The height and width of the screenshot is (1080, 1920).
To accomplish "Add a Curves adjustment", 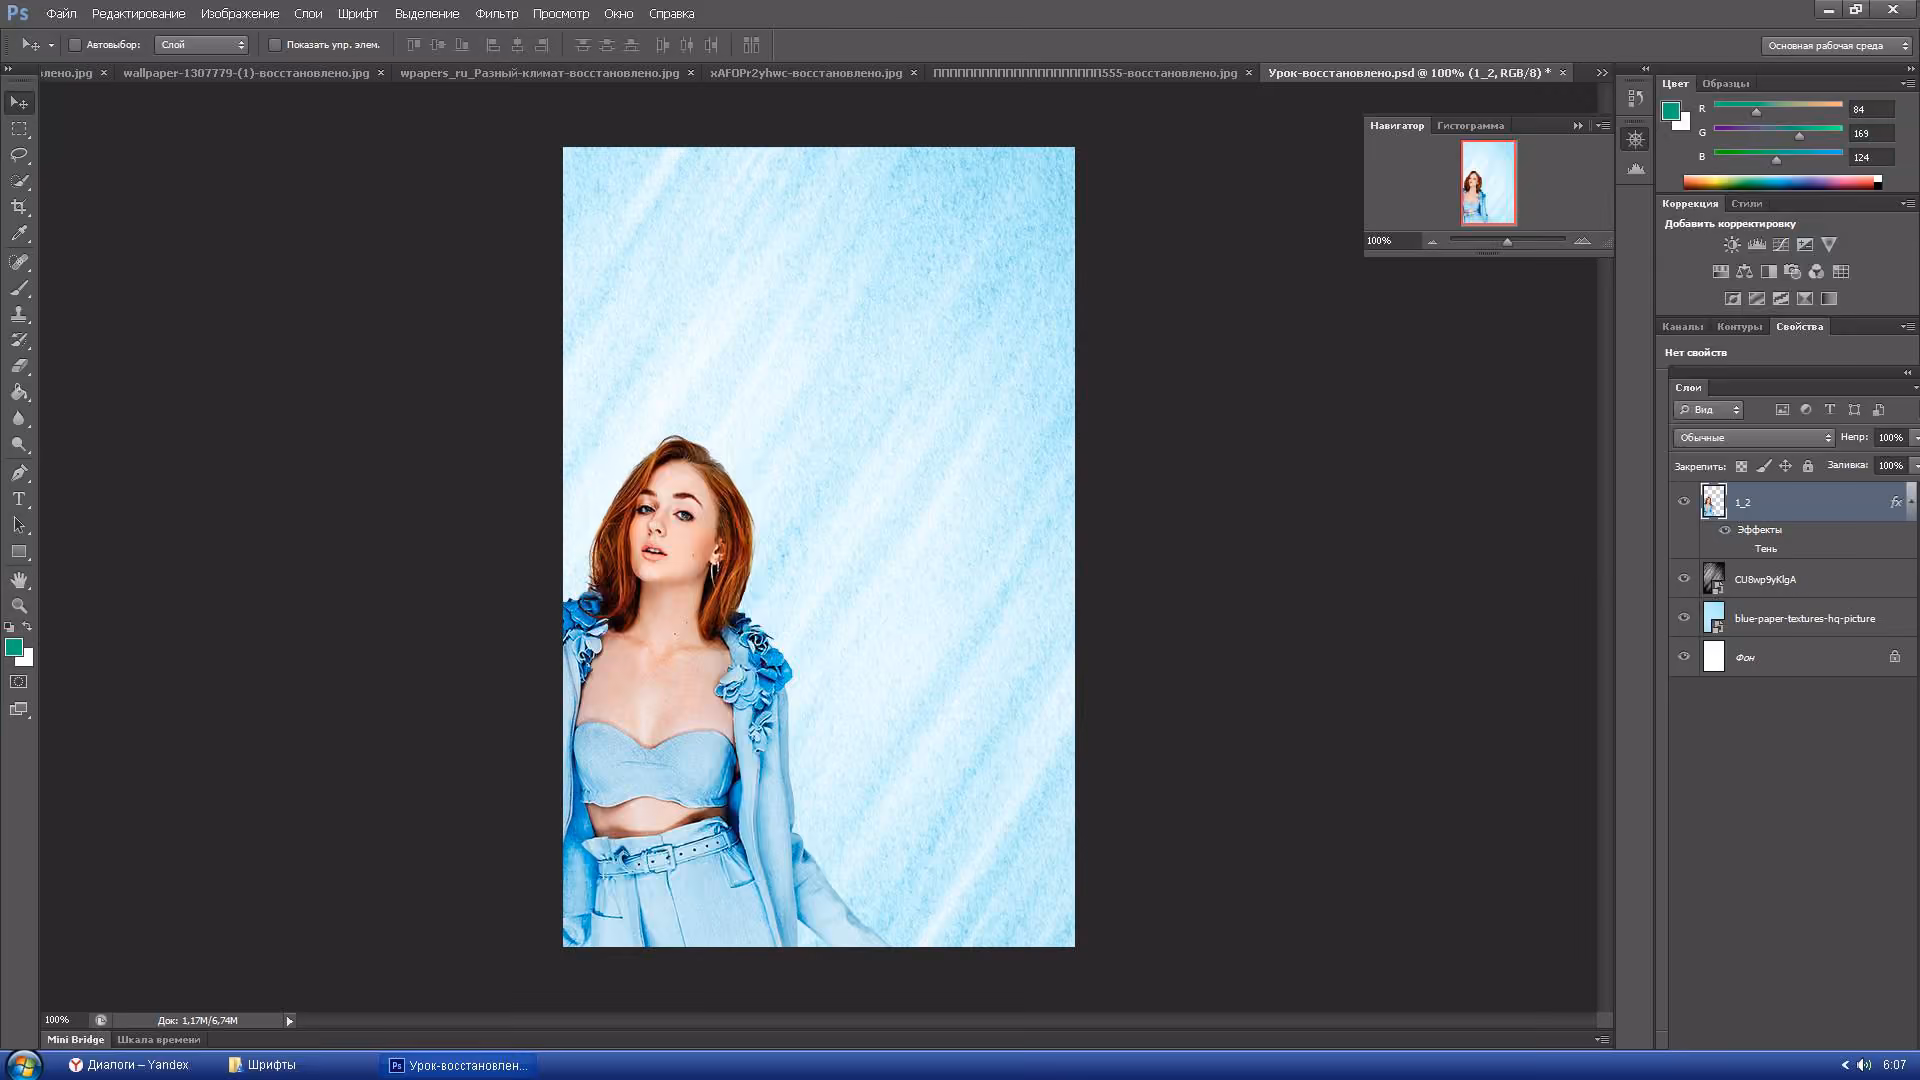I will tap(1780, 245).
